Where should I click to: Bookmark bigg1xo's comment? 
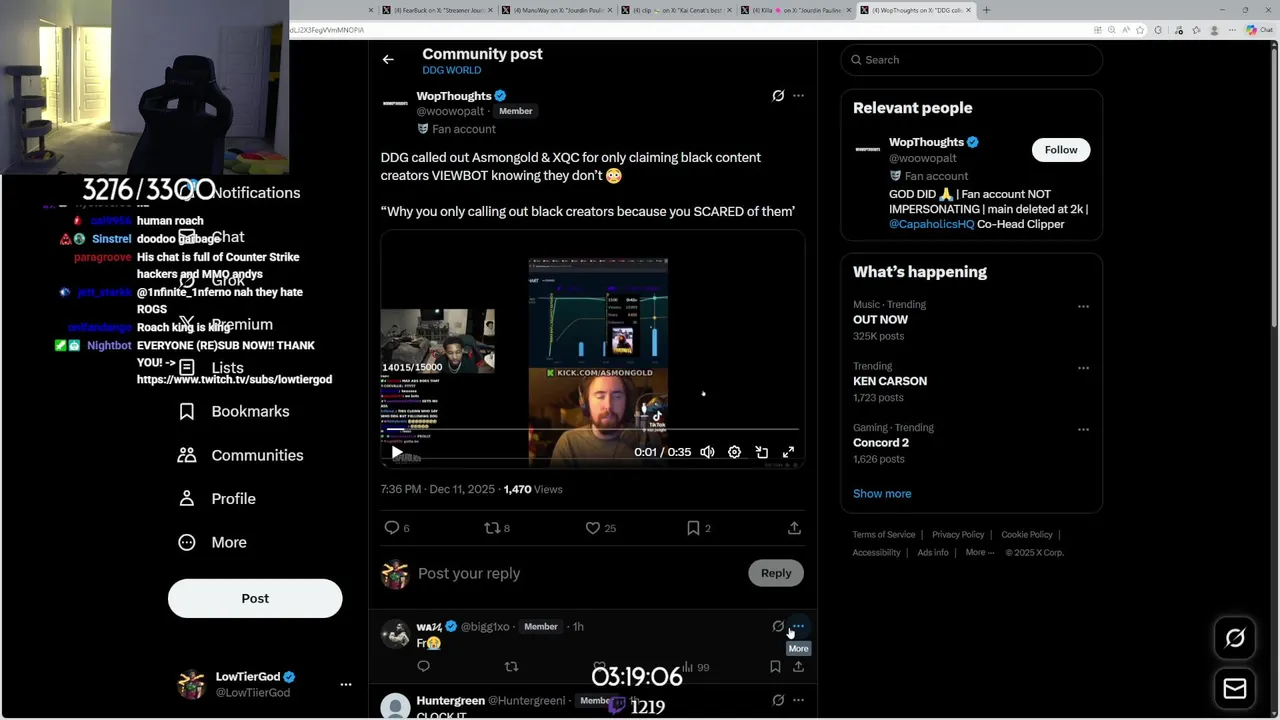click(x=775, y=666)
